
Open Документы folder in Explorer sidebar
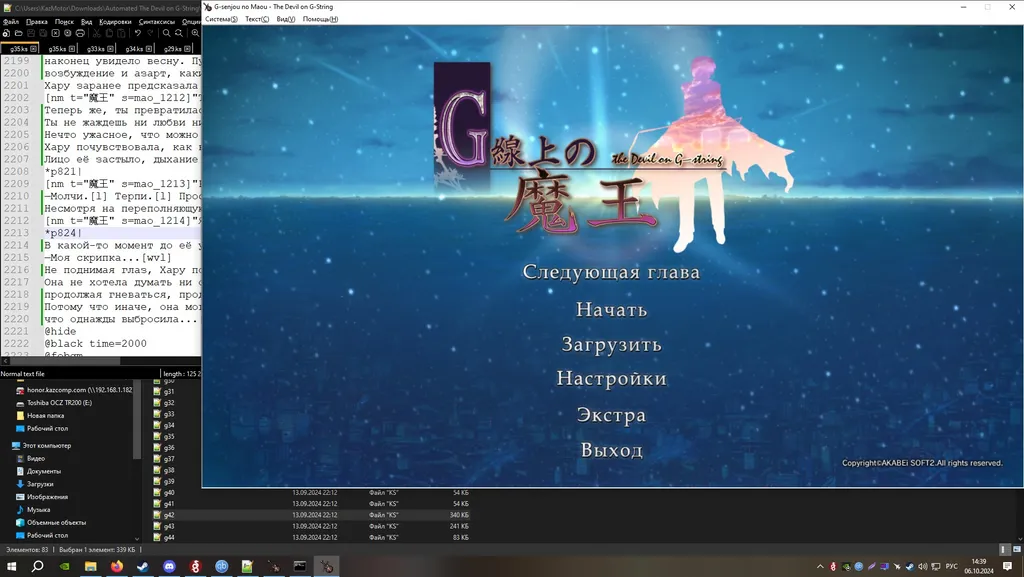click(x=39, y=471)
